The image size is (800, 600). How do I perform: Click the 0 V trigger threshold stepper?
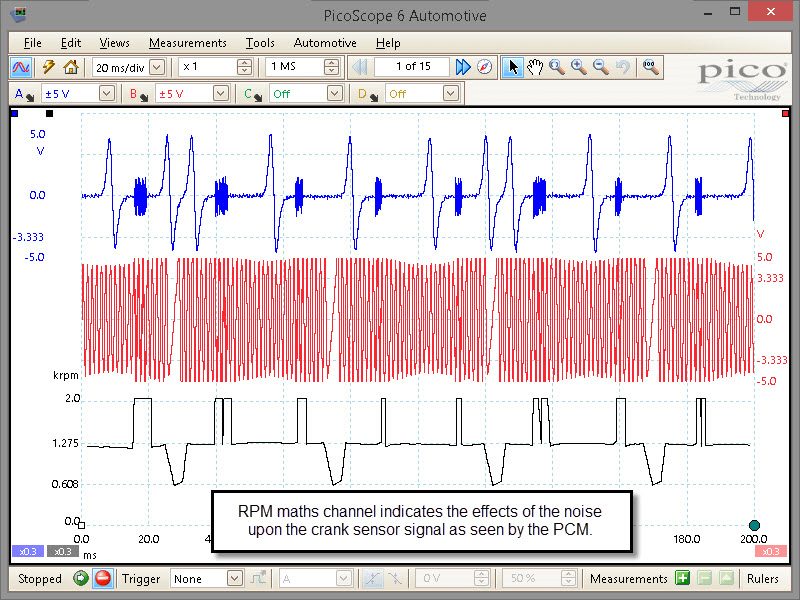[481, 579]
